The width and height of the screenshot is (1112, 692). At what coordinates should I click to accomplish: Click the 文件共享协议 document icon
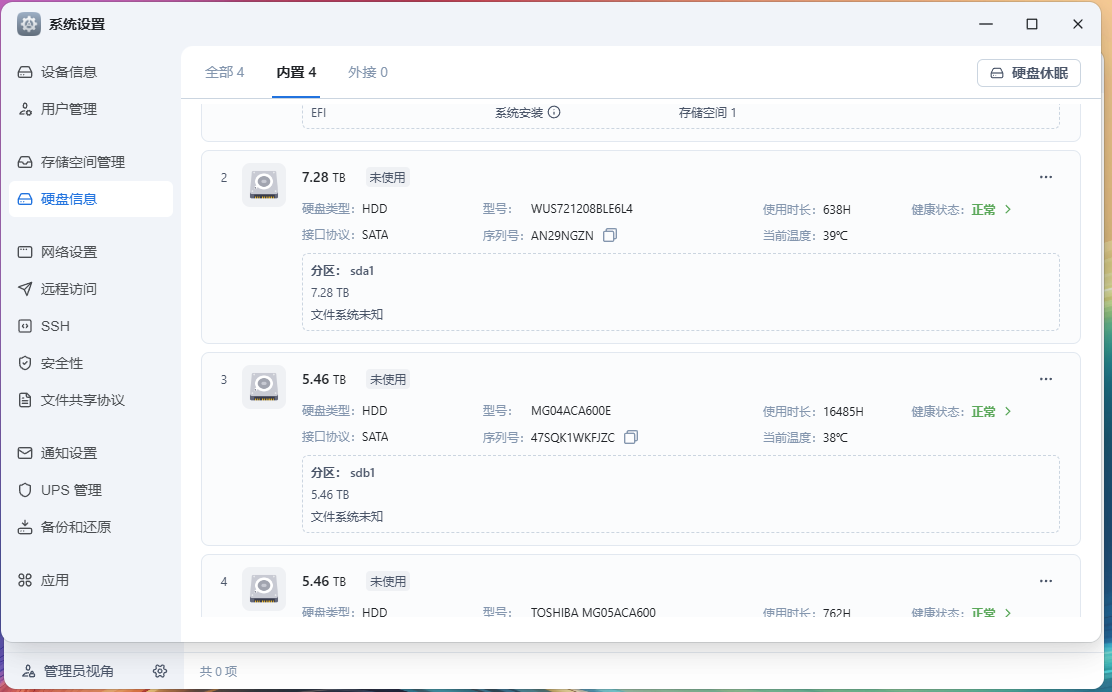tap(25, 400)
